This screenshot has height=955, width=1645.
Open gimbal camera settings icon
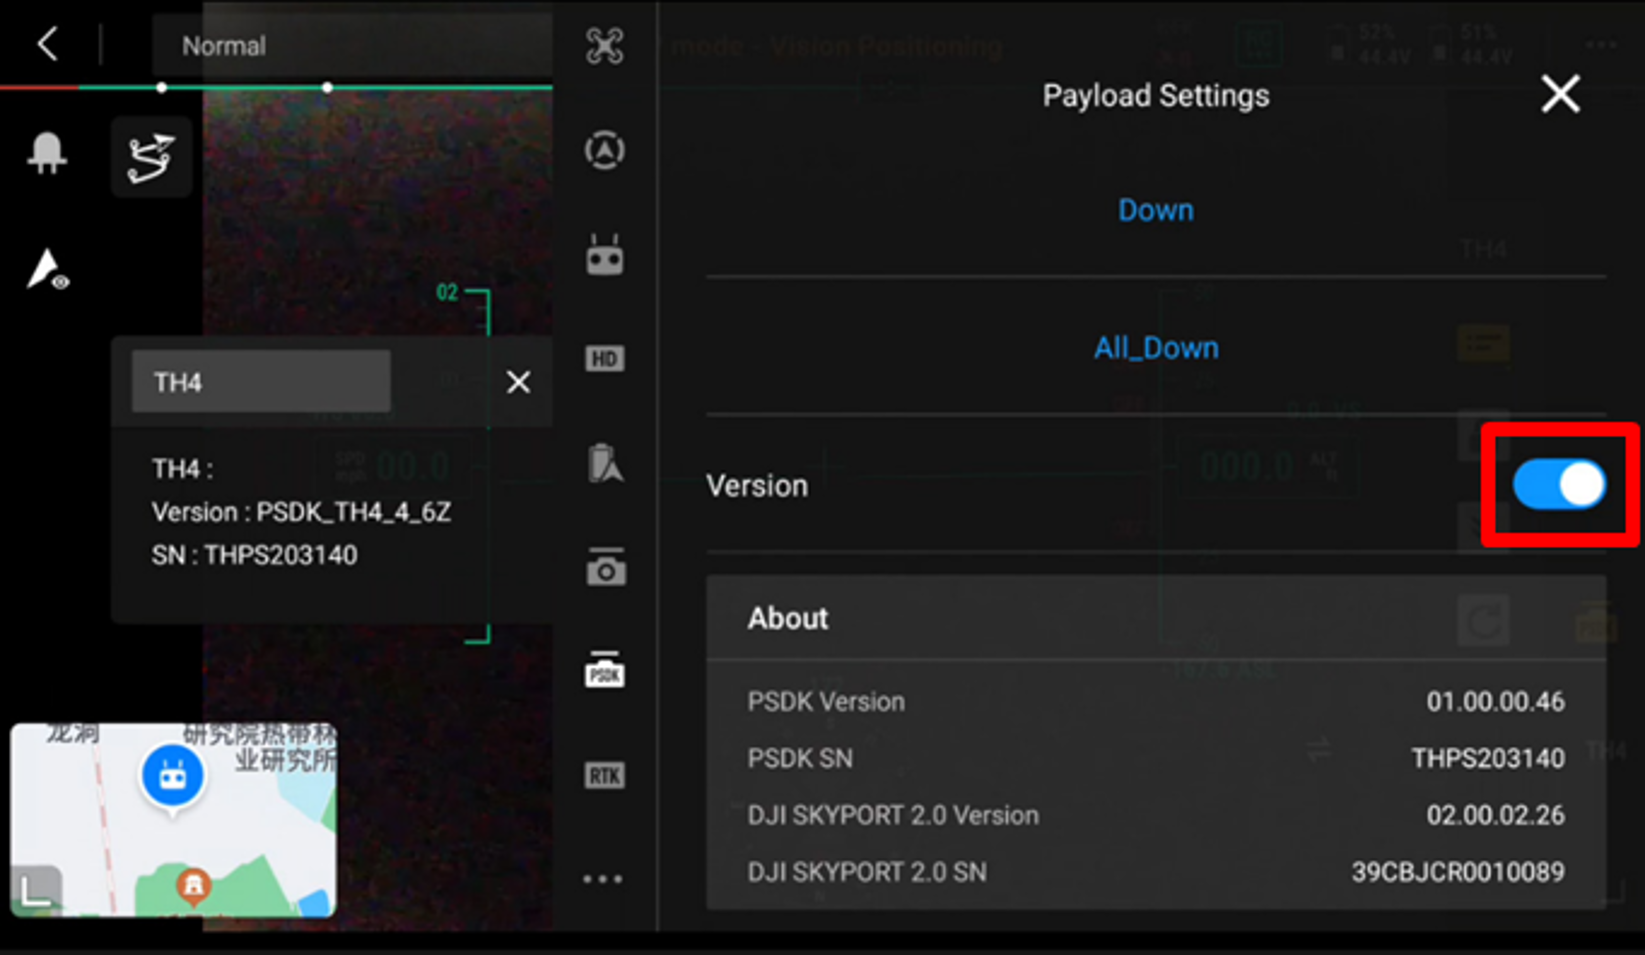[x=605, y=567]
